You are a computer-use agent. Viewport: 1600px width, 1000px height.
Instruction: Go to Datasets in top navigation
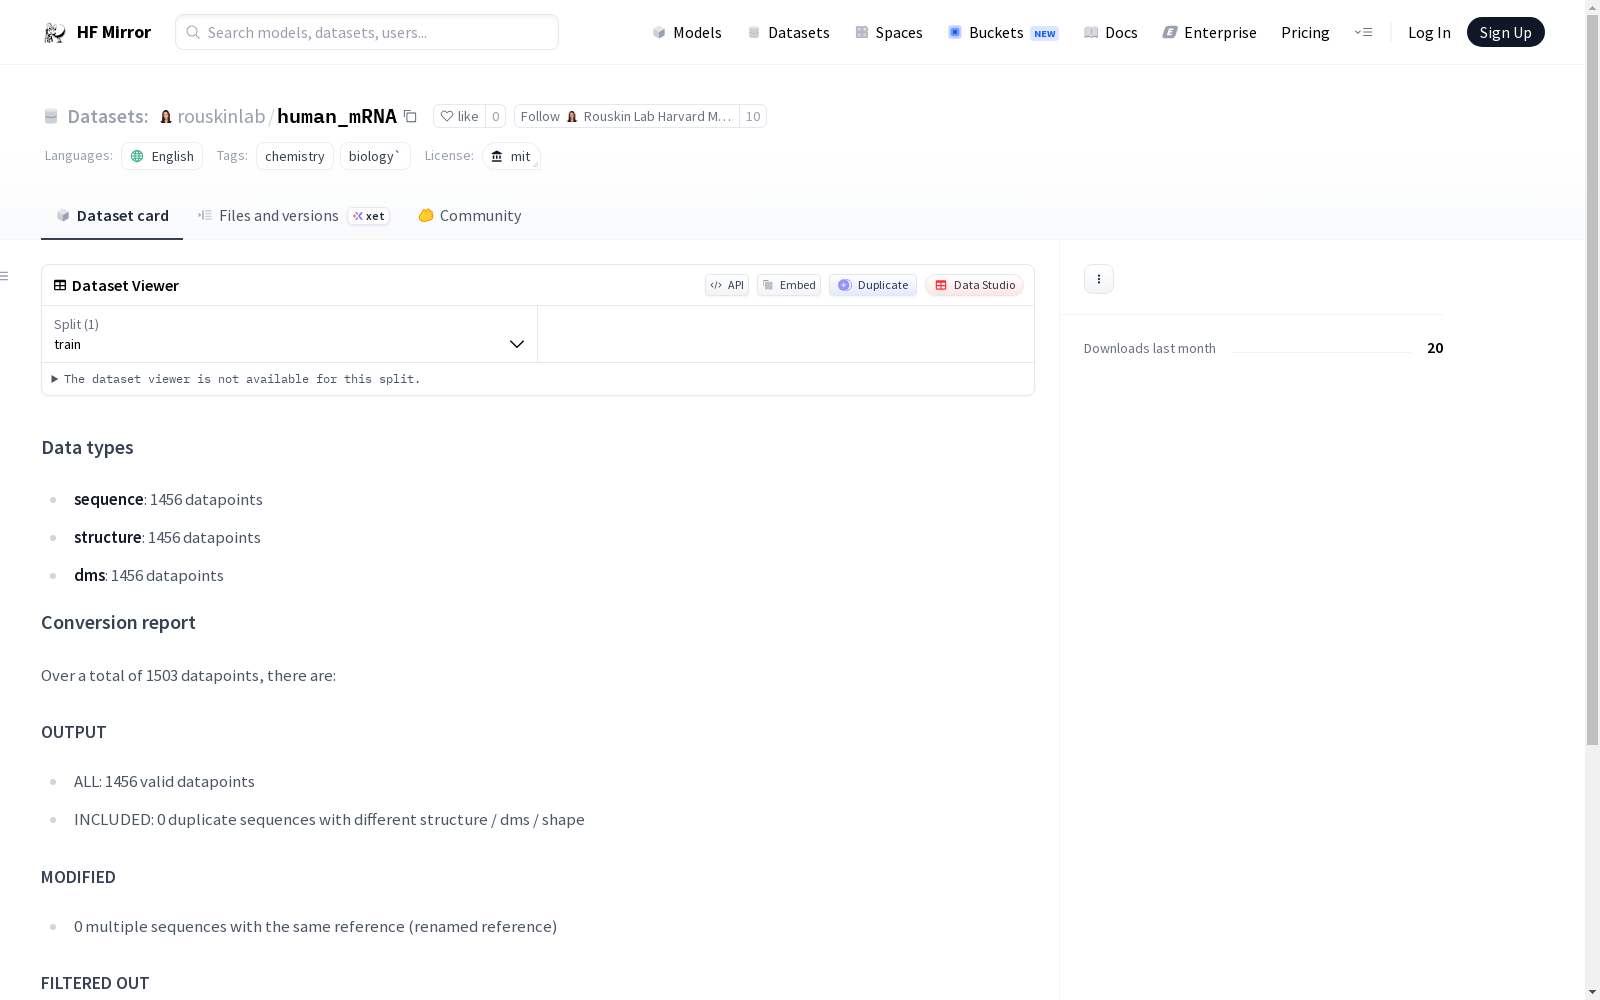coord(788,33)
